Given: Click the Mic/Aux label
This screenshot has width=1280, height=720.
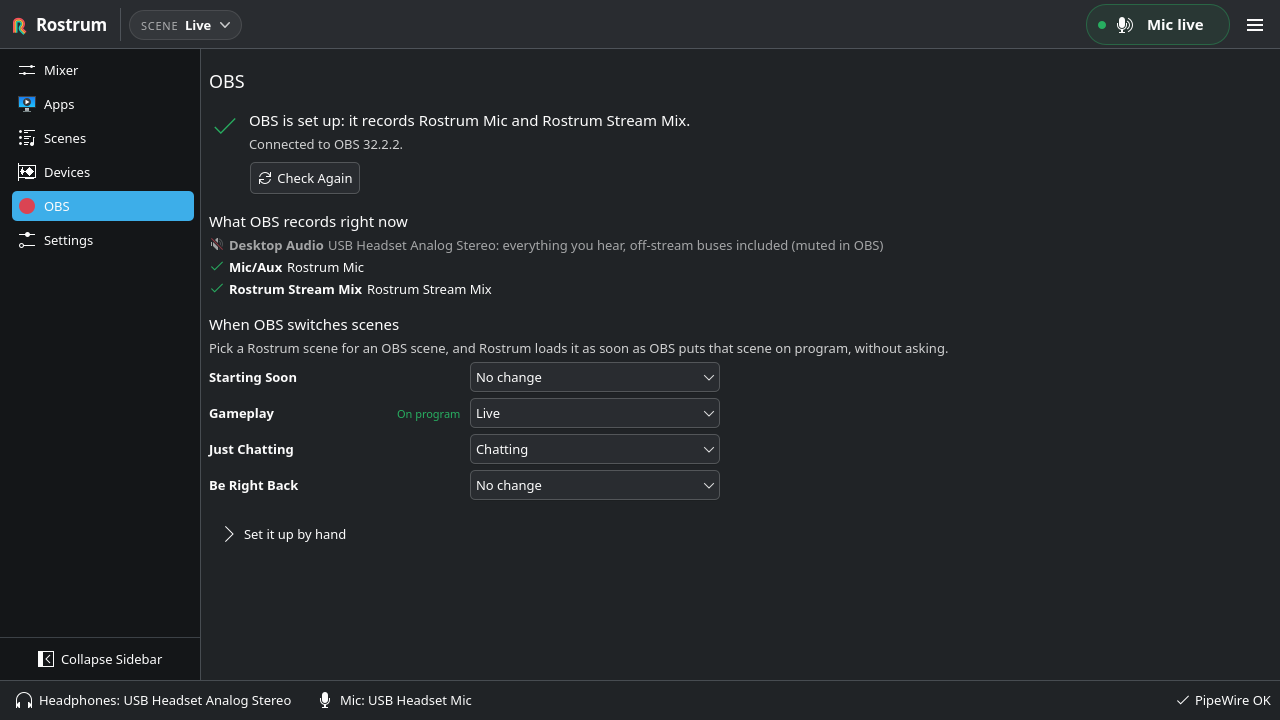Looking at the screenshot, I should coord(255,267).
